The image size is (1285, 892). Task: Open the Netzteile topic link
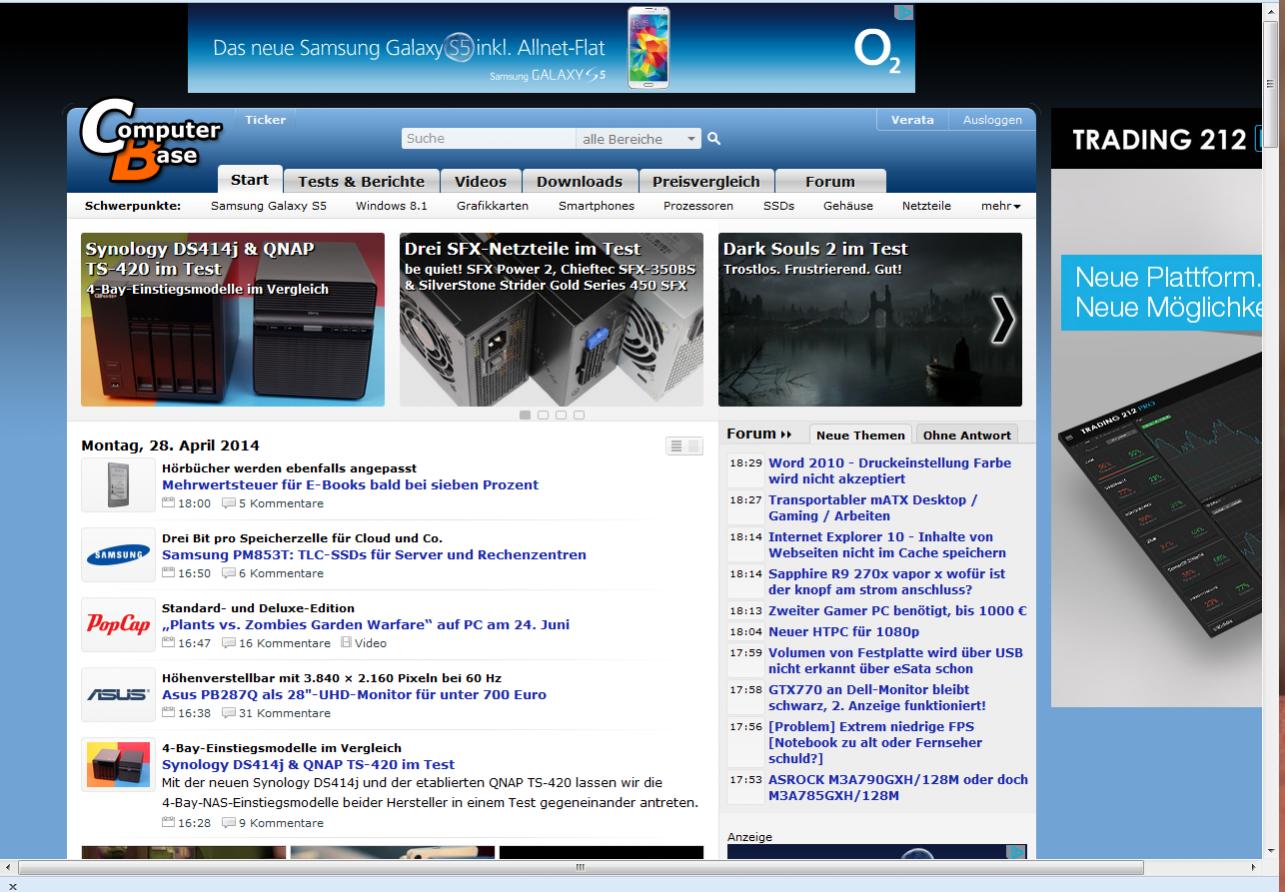[x=926, y=206]
